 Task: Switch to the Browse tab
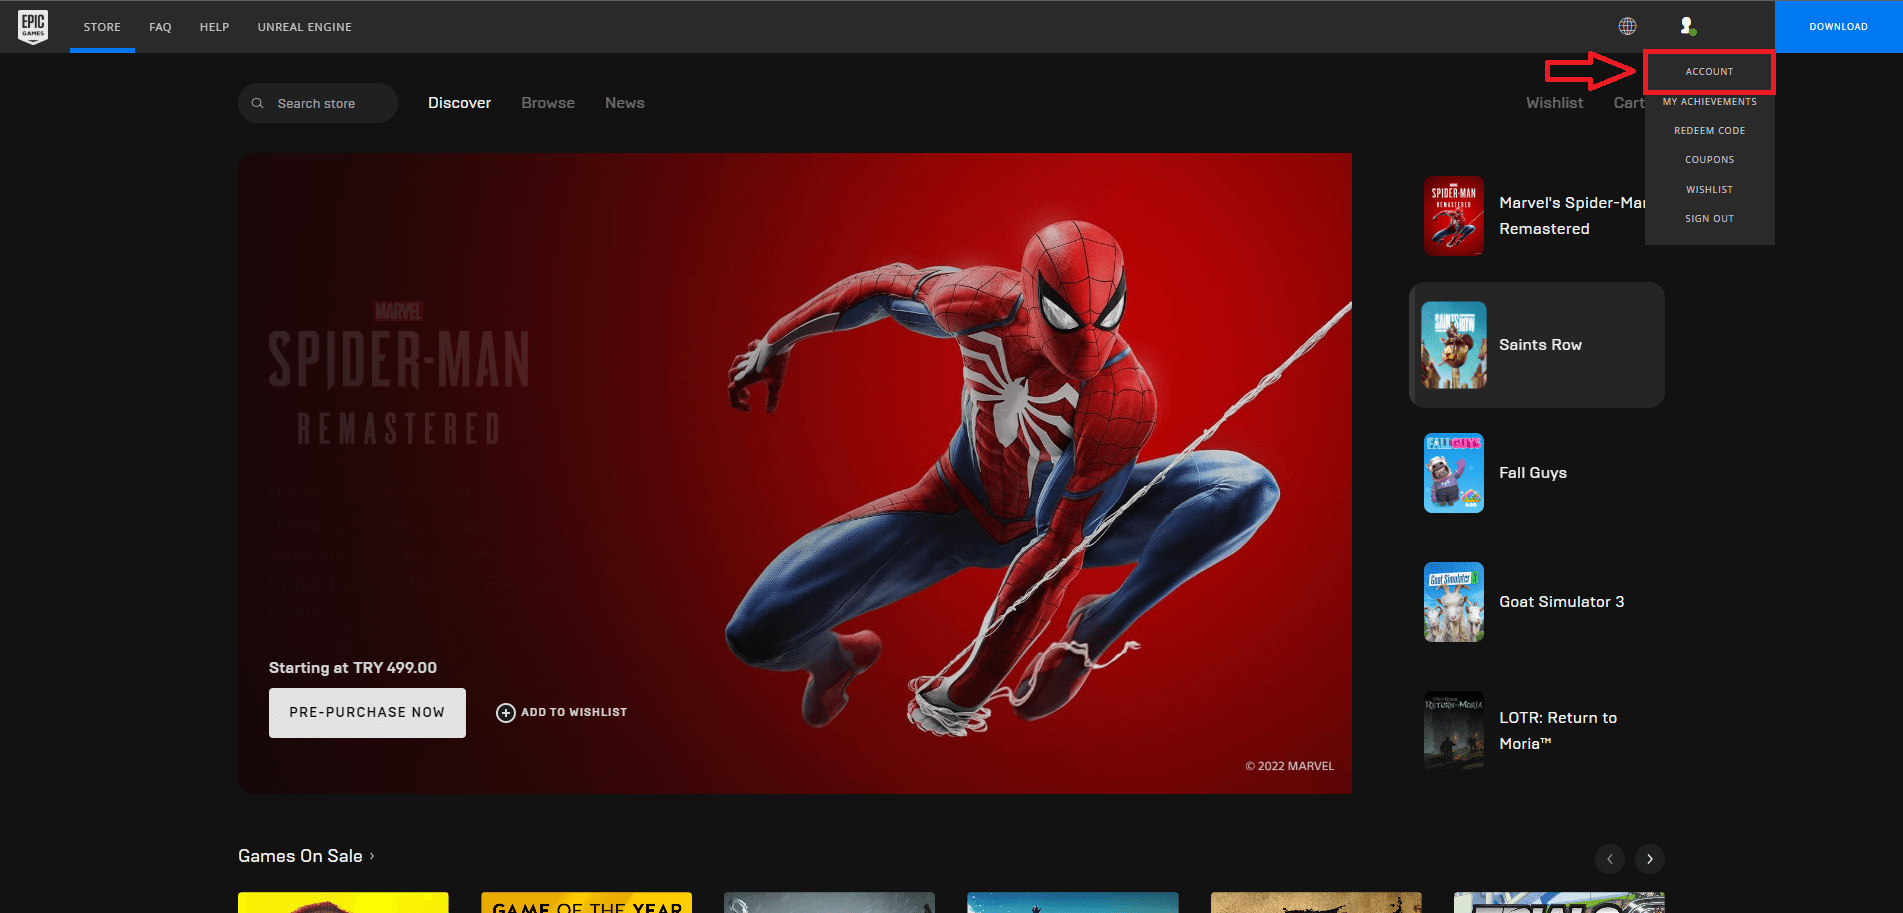tap(548, 103)
